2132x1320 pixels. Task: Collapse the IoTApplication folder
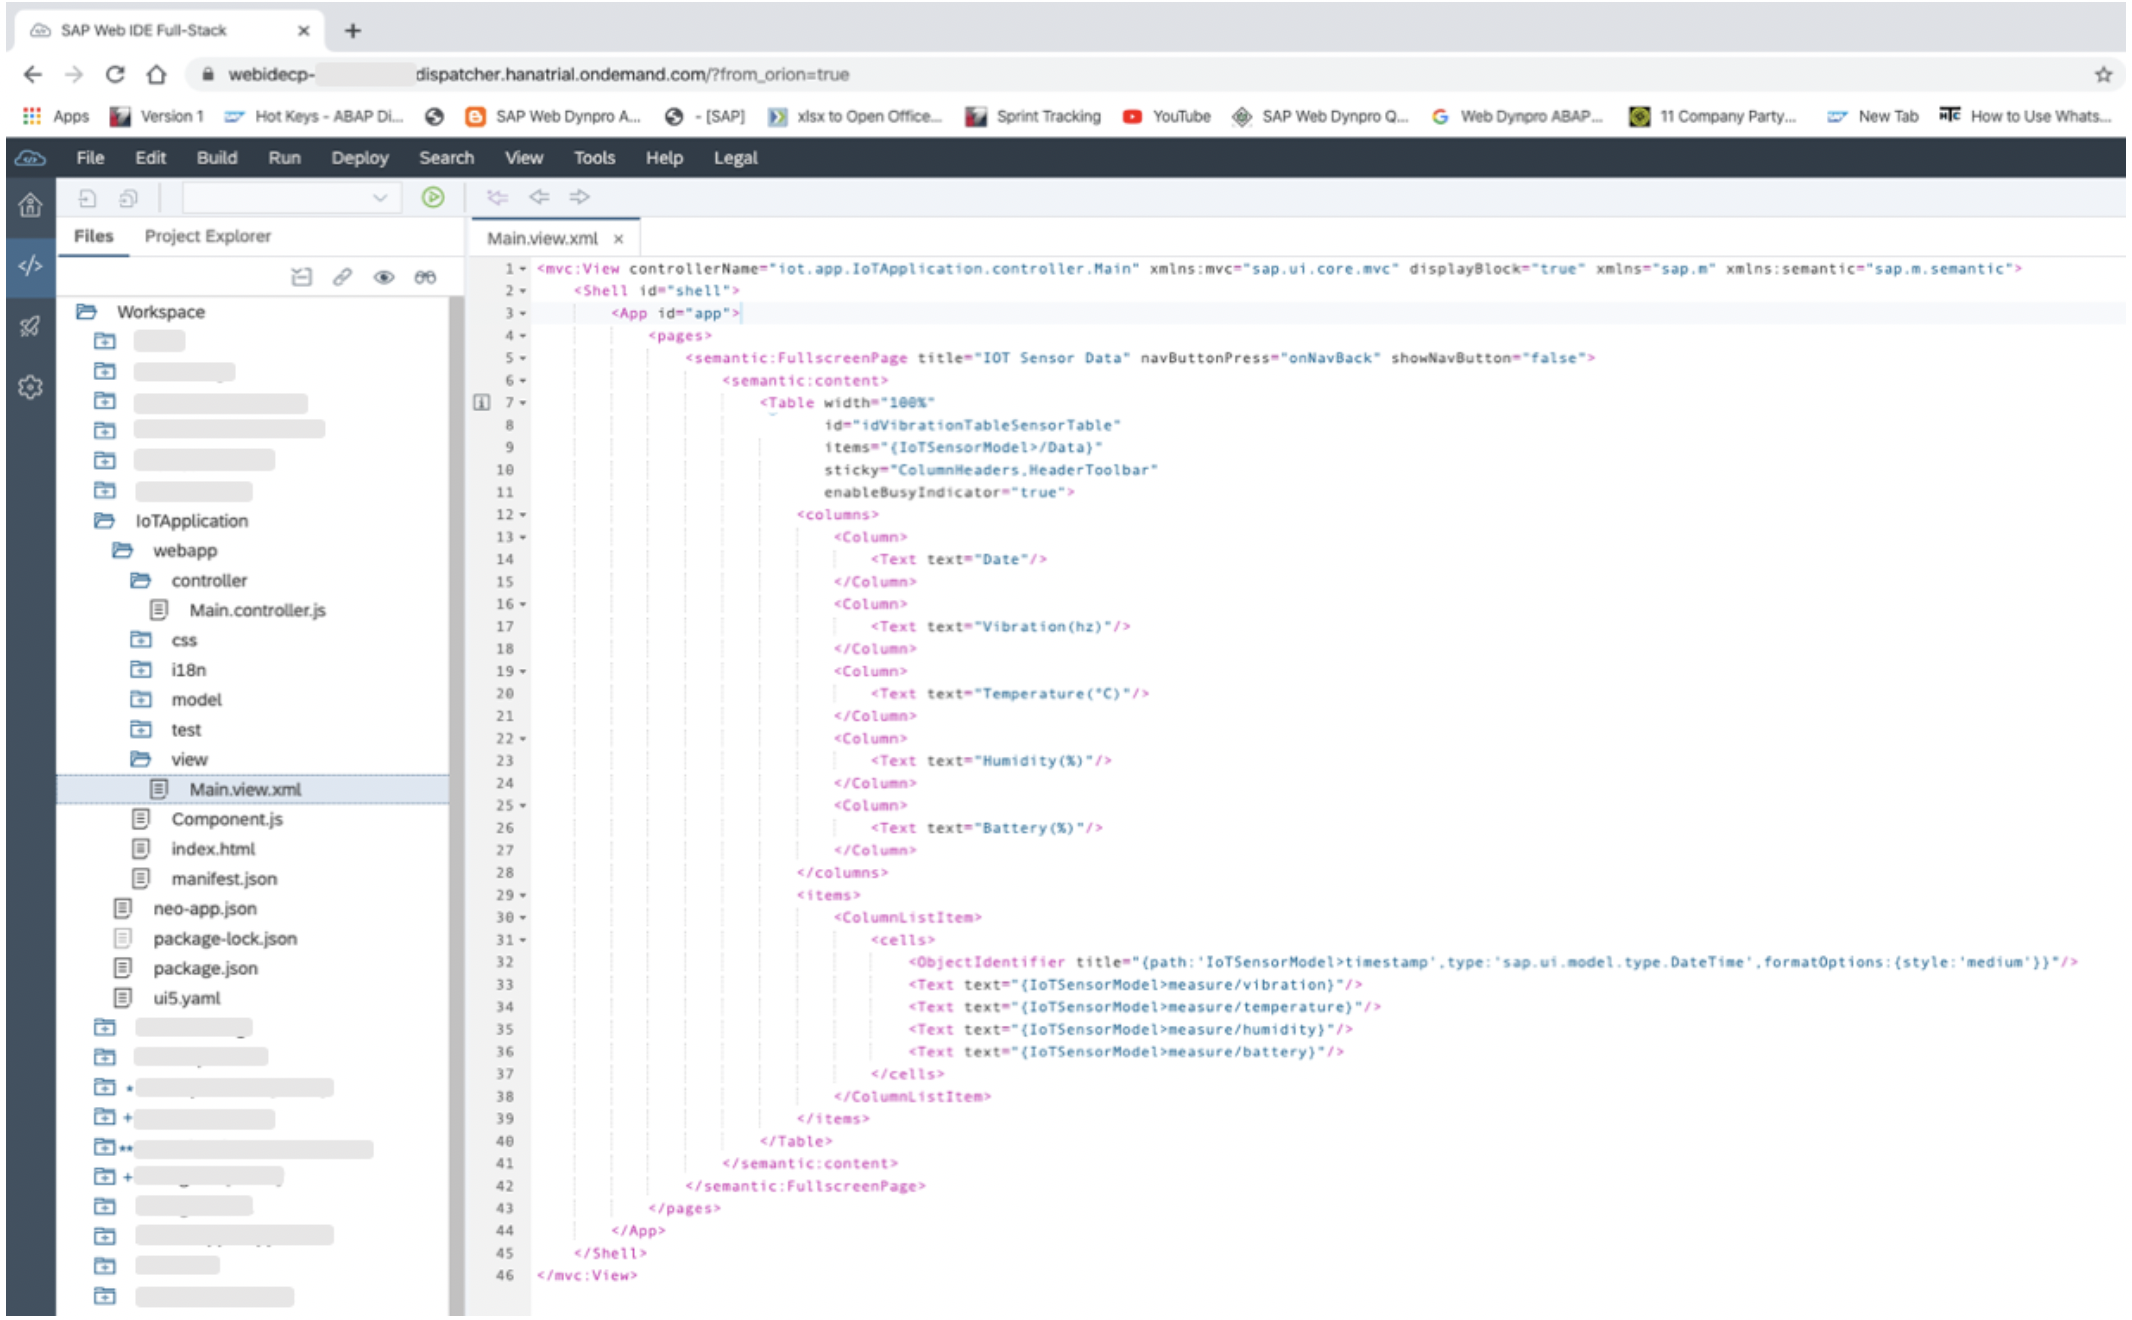(104, 521)
